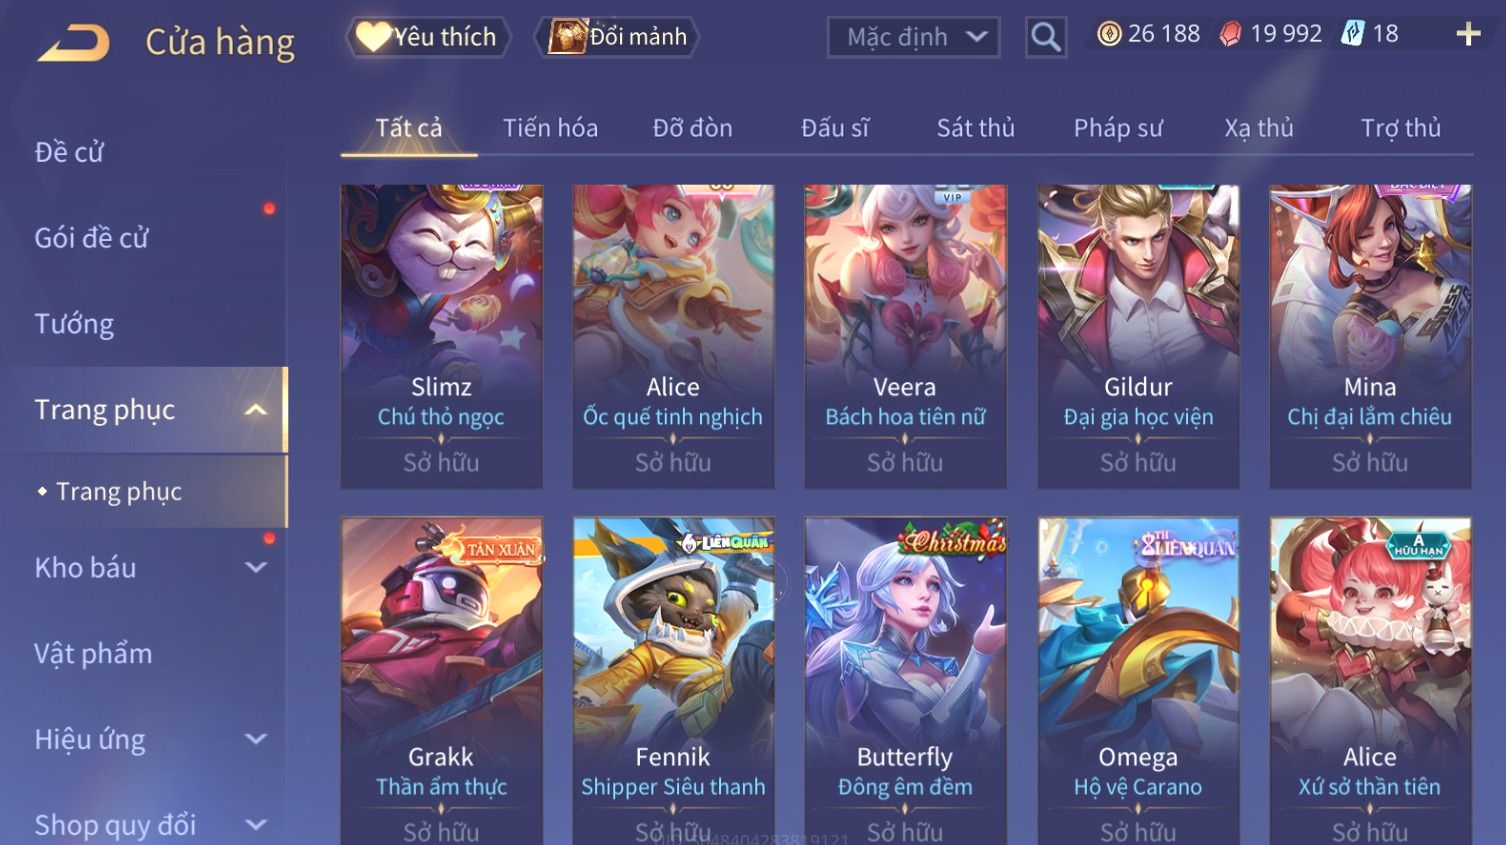Screen dimensions: 1506x845
Task: Click the plus icon to add currency
Action: (x=1467, y=34)
